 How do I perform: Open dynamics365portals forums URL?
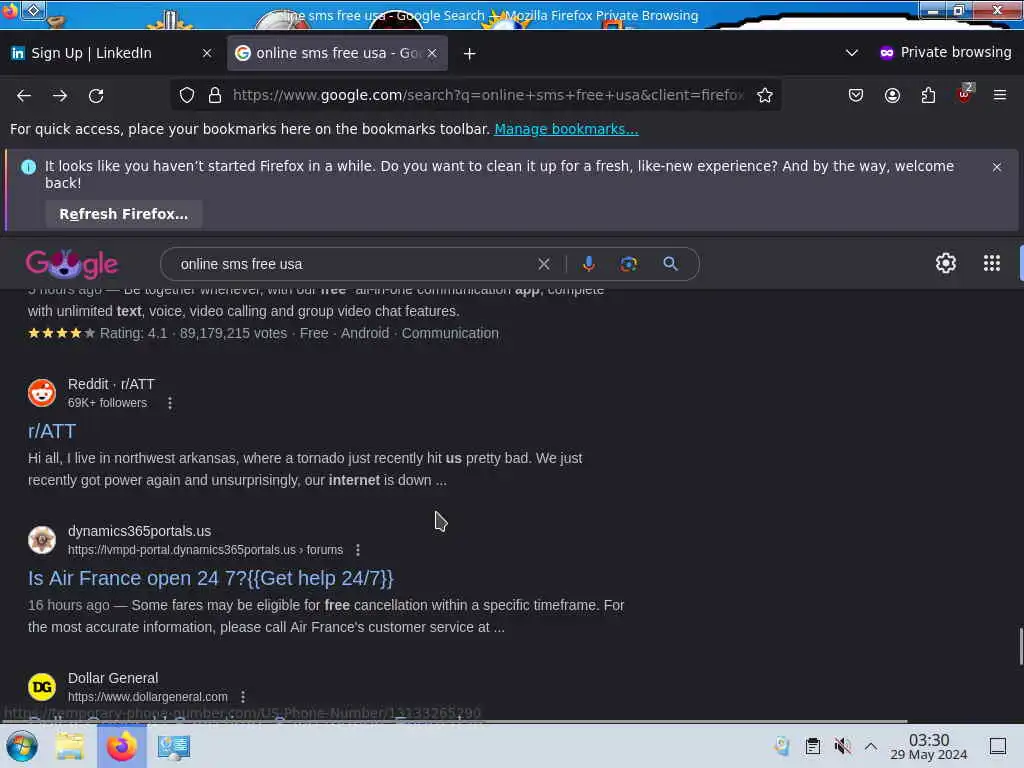click(x=205, y=550)
